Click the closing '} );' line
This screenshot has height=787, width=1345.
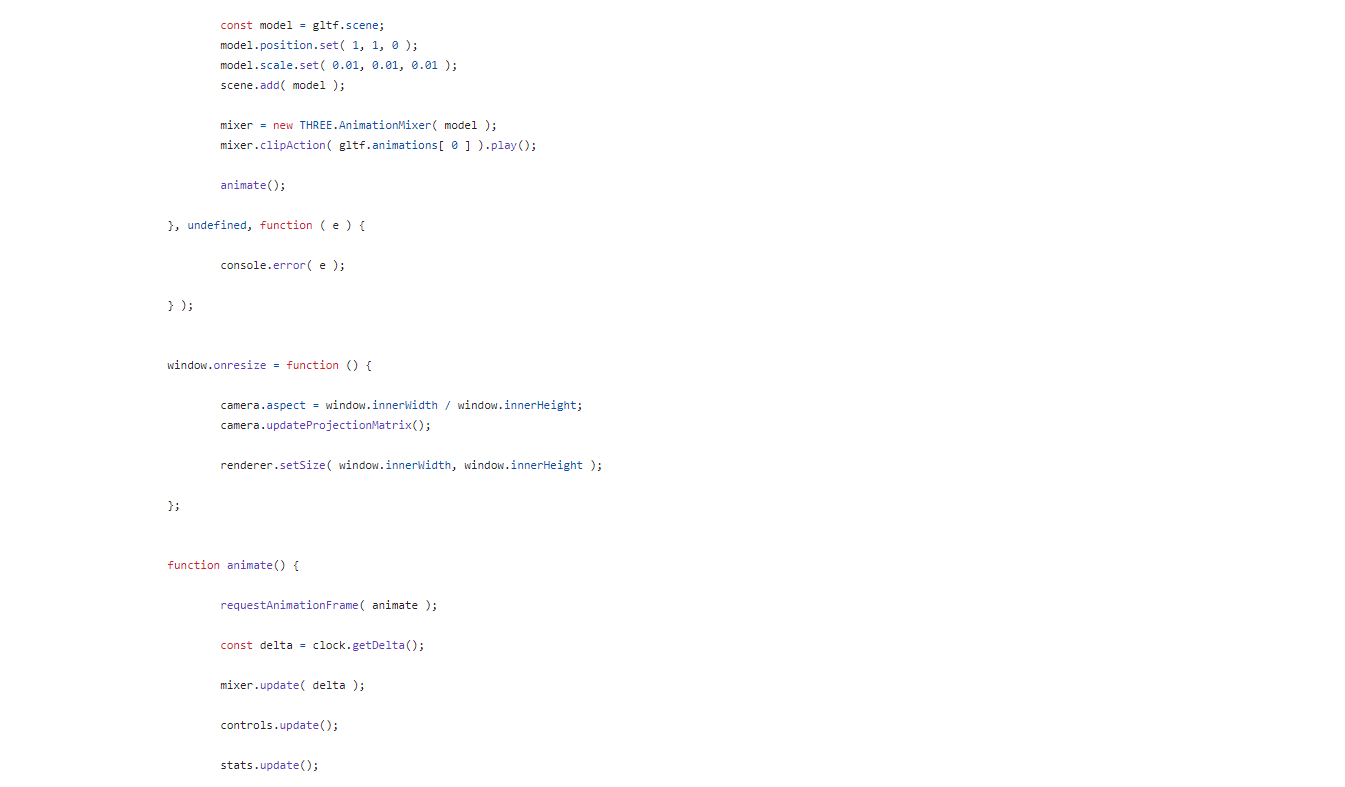click(x=180, y=305)
